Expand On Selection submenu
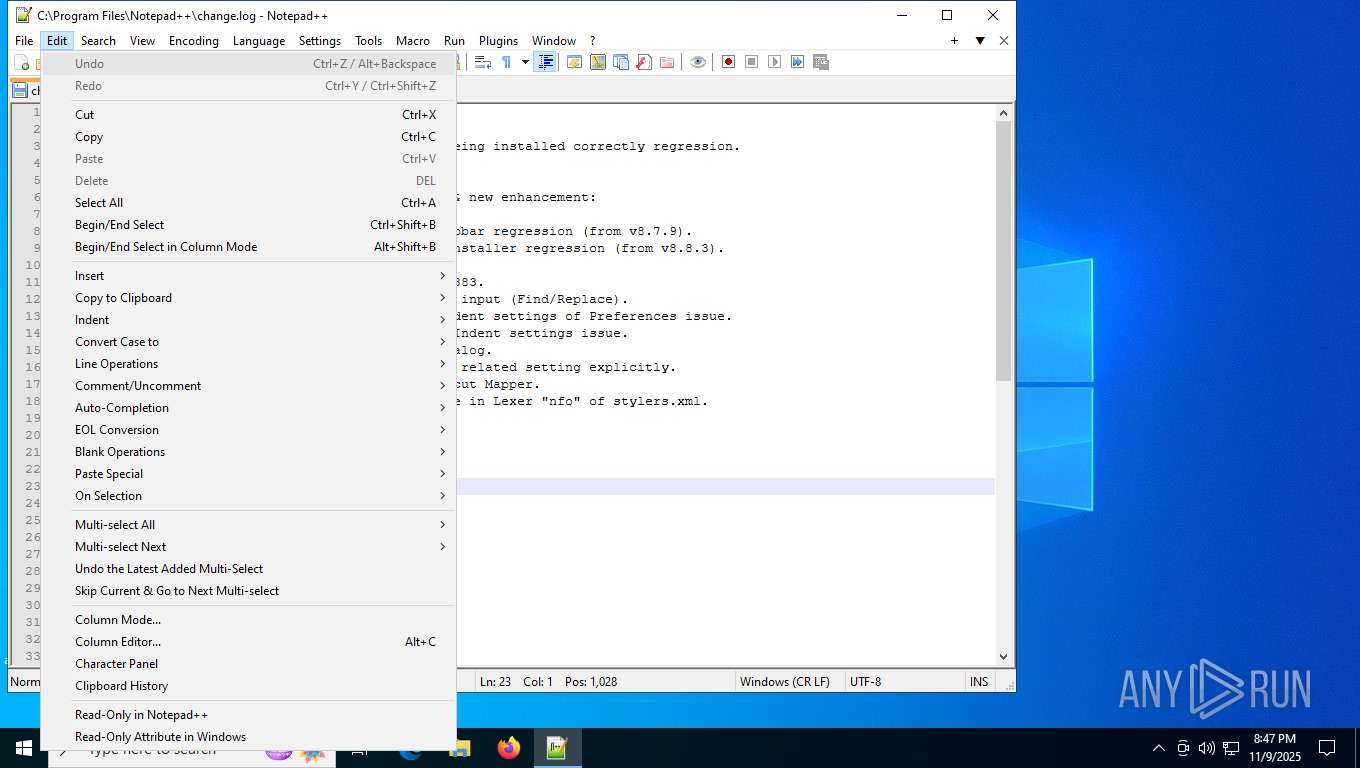Image resolution: width=1360 pixels, height=768 pixels. [x=249, y=496]
